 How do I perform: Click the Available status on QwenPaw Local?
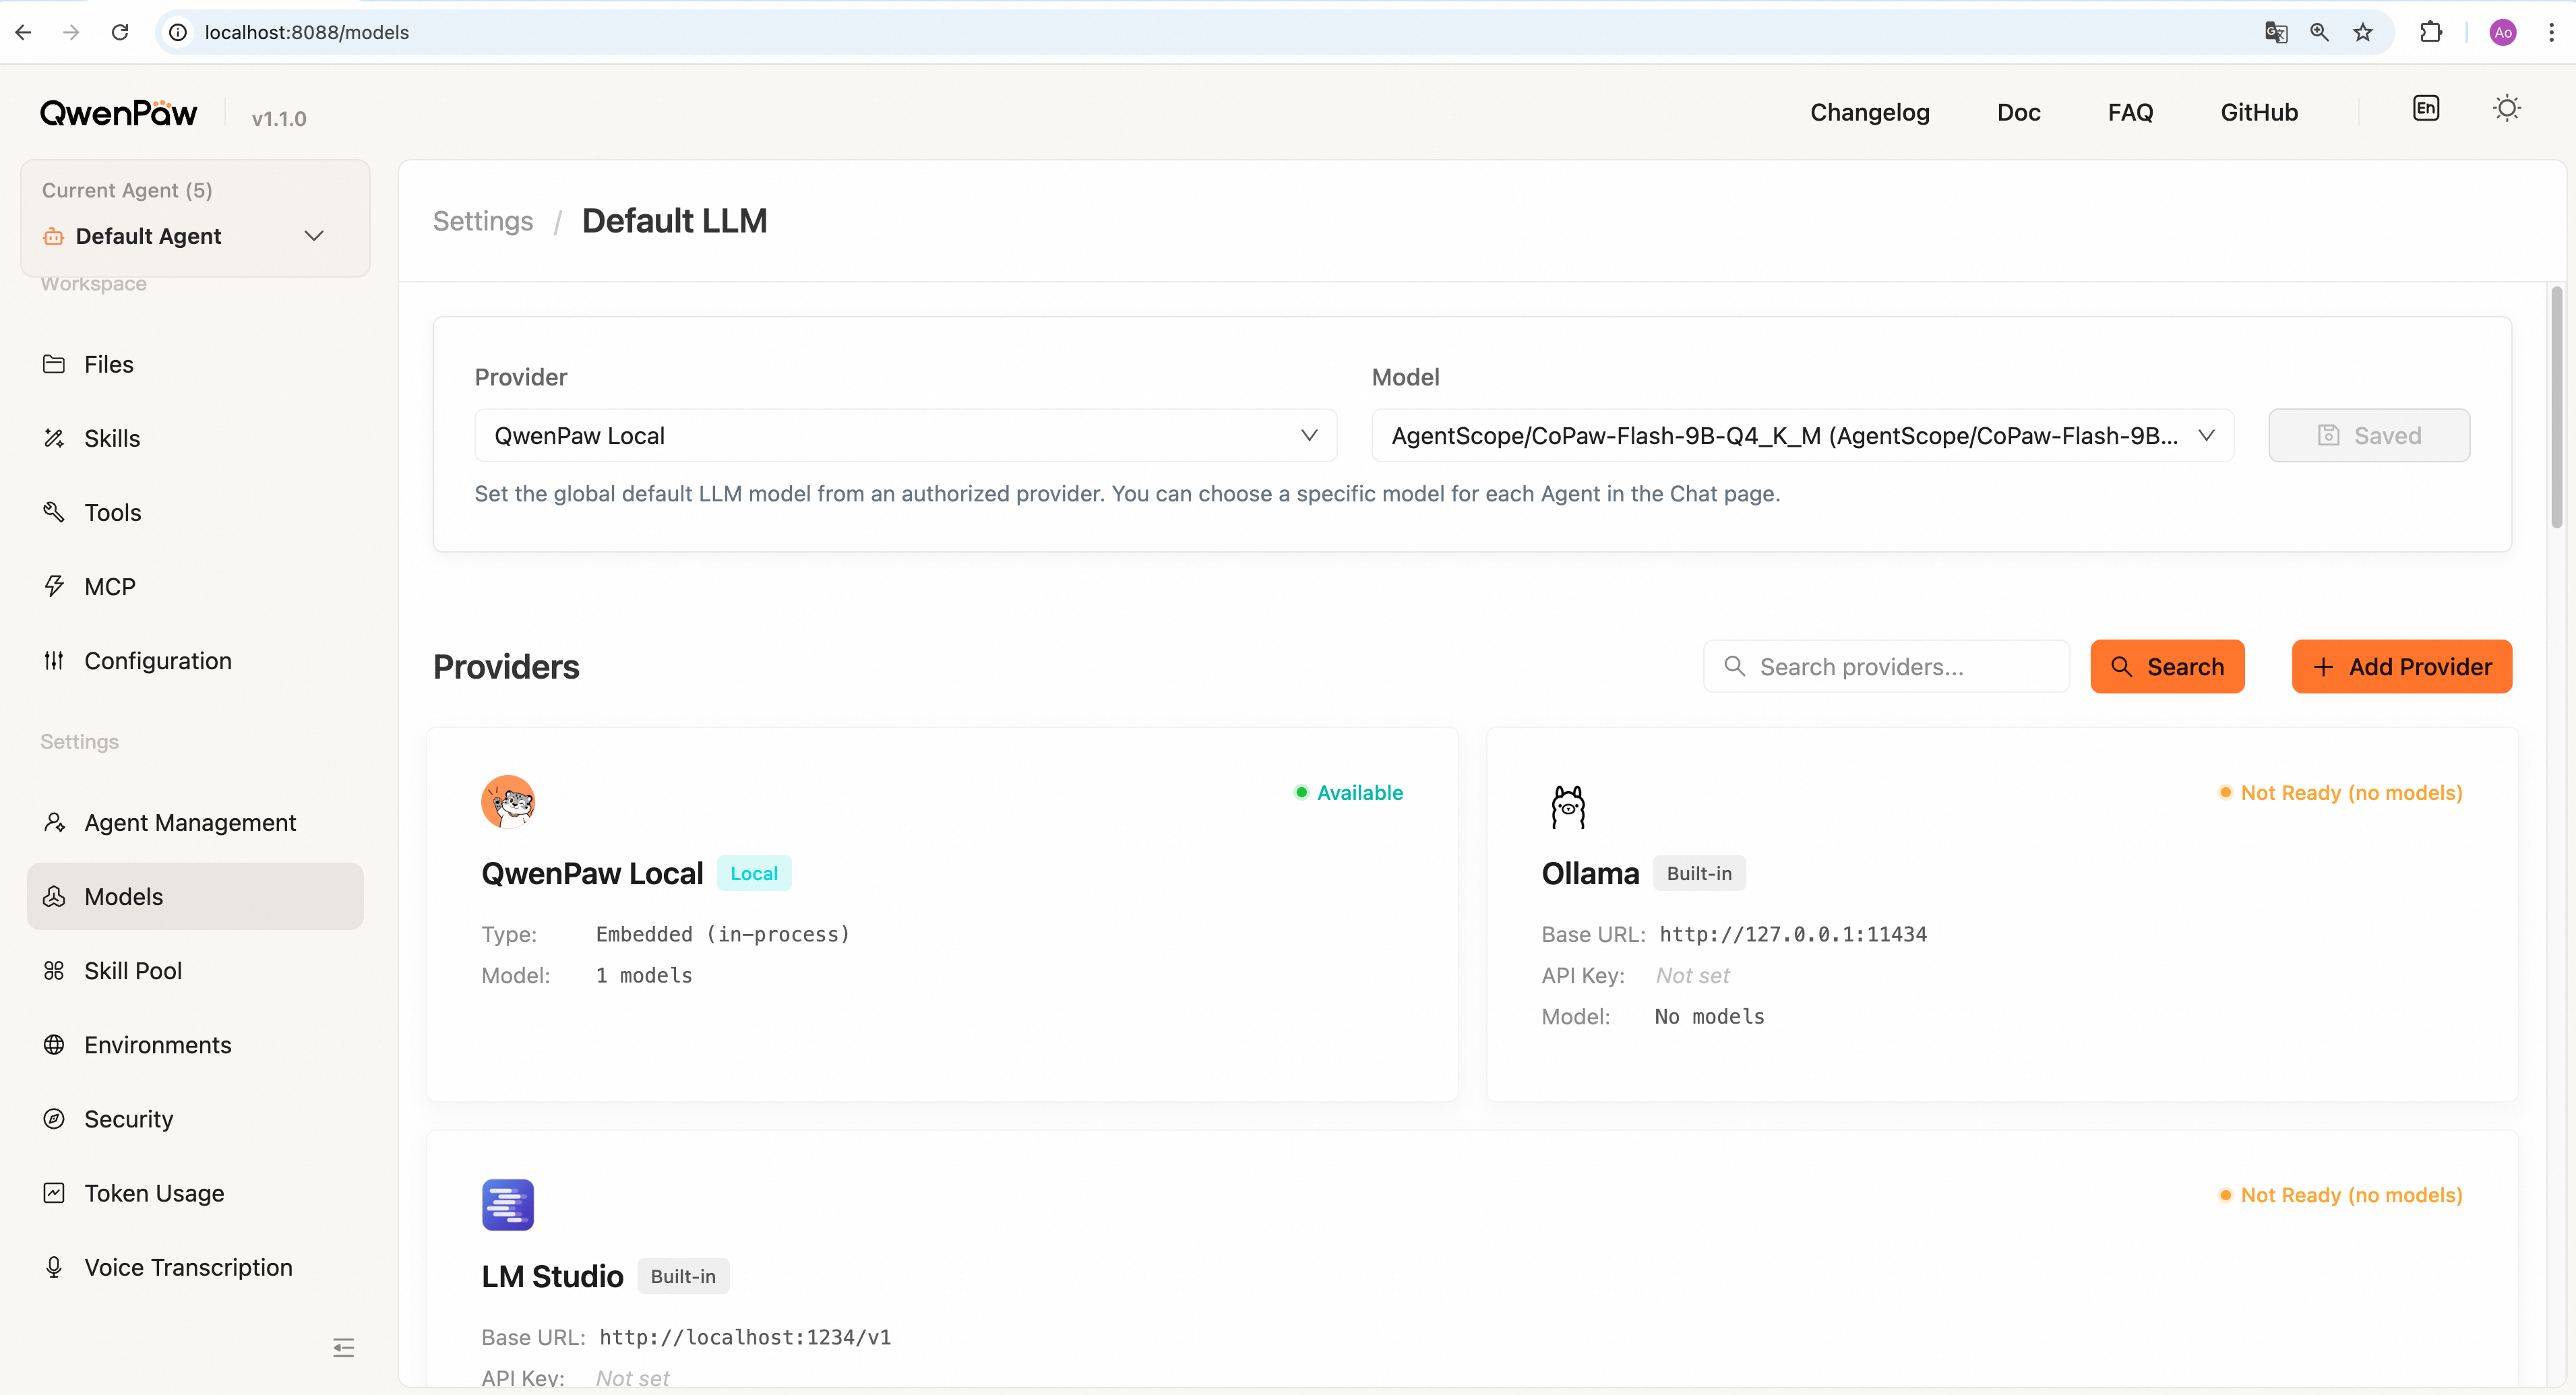pos(1349,792)
